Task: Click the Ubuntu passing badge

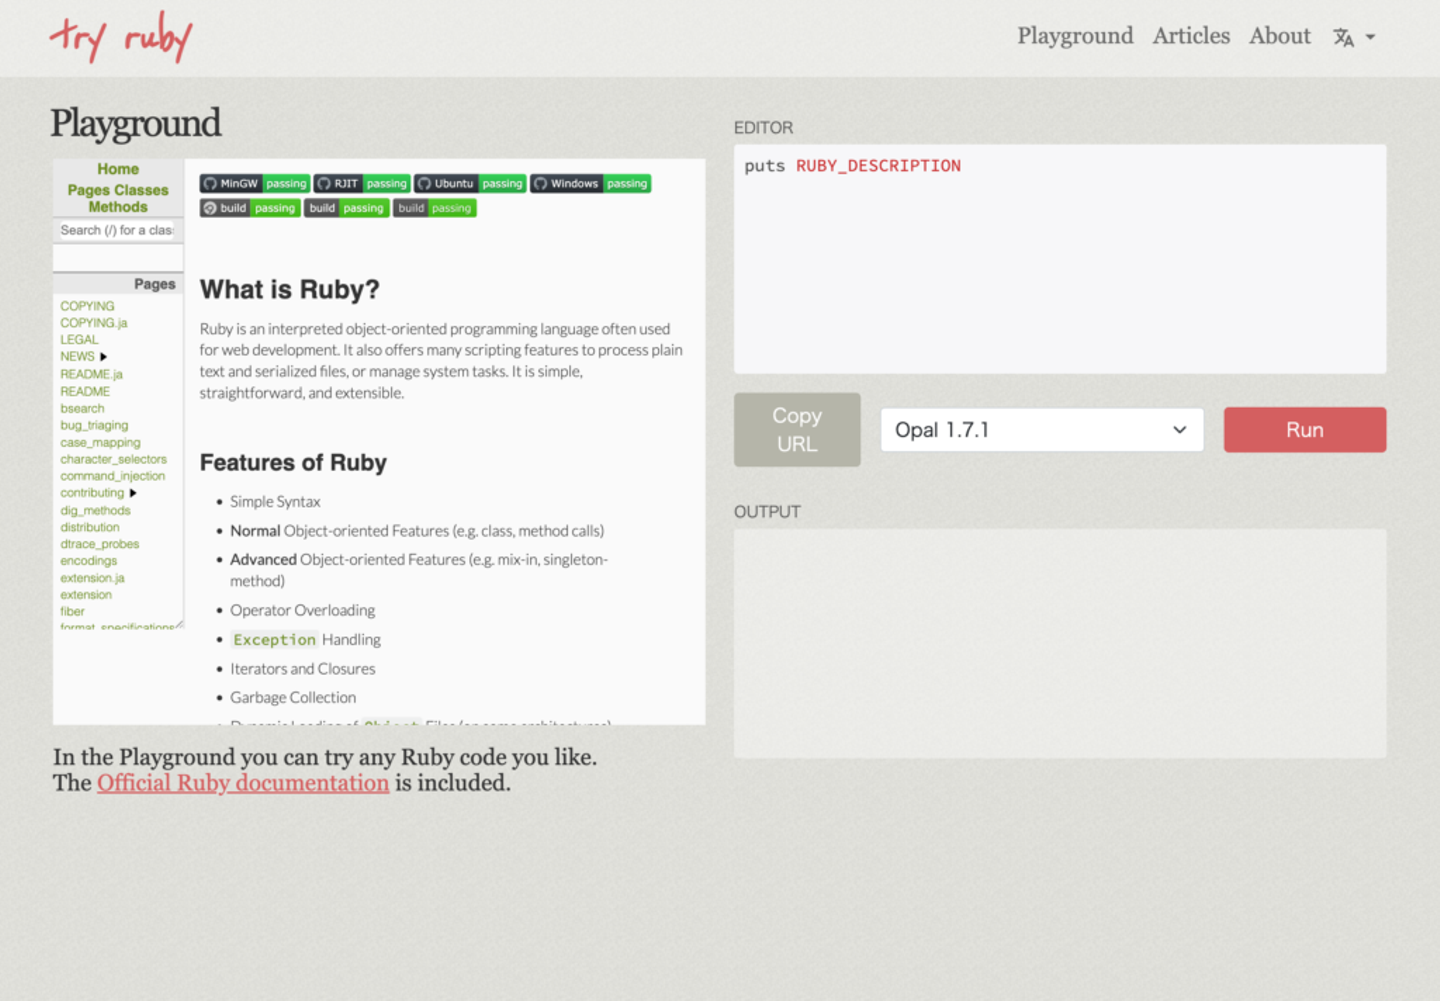Action: point(470,183)
